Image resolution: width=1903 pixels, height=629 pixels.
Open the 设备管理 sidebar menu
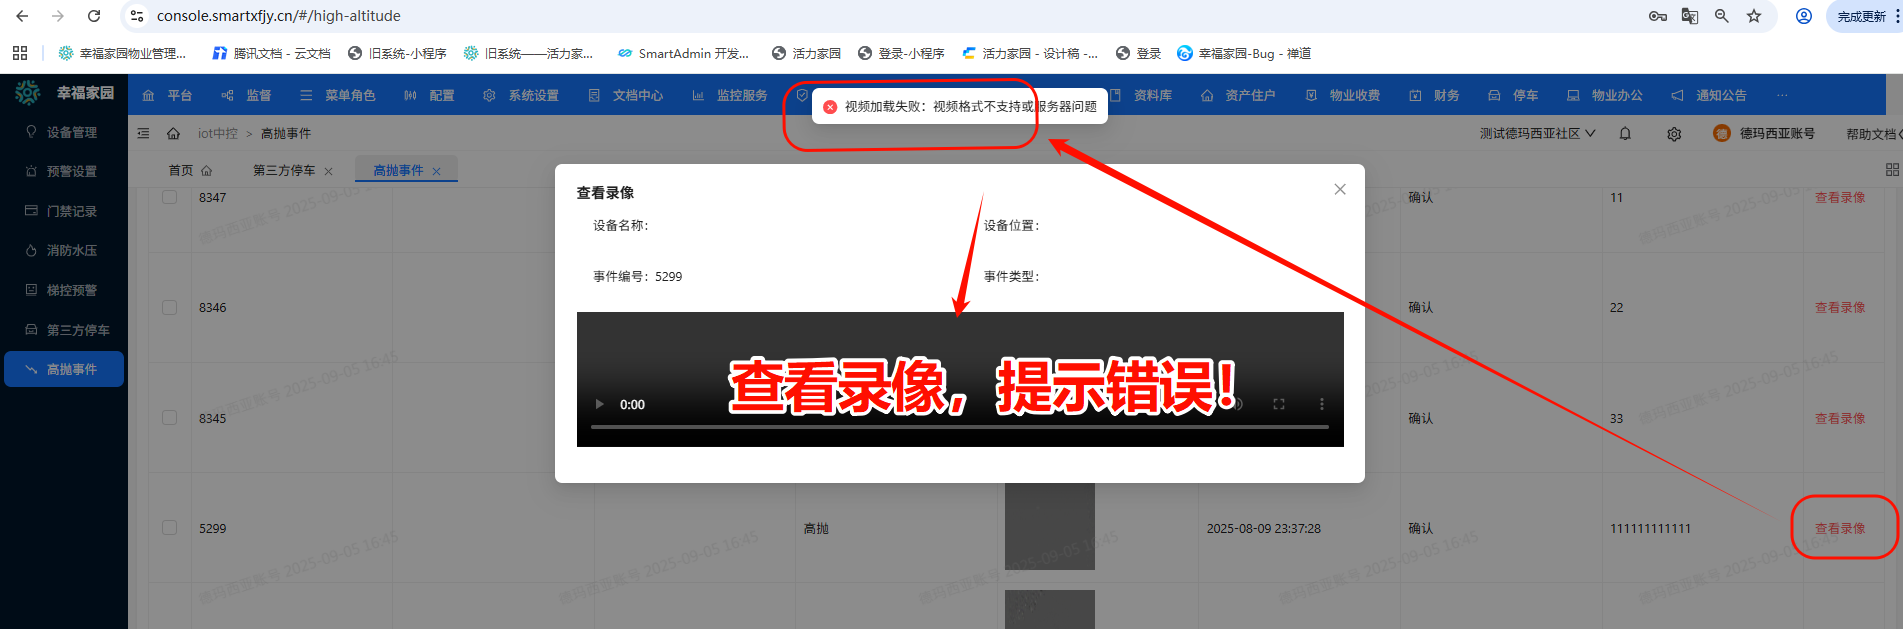[x=71, y=132]
